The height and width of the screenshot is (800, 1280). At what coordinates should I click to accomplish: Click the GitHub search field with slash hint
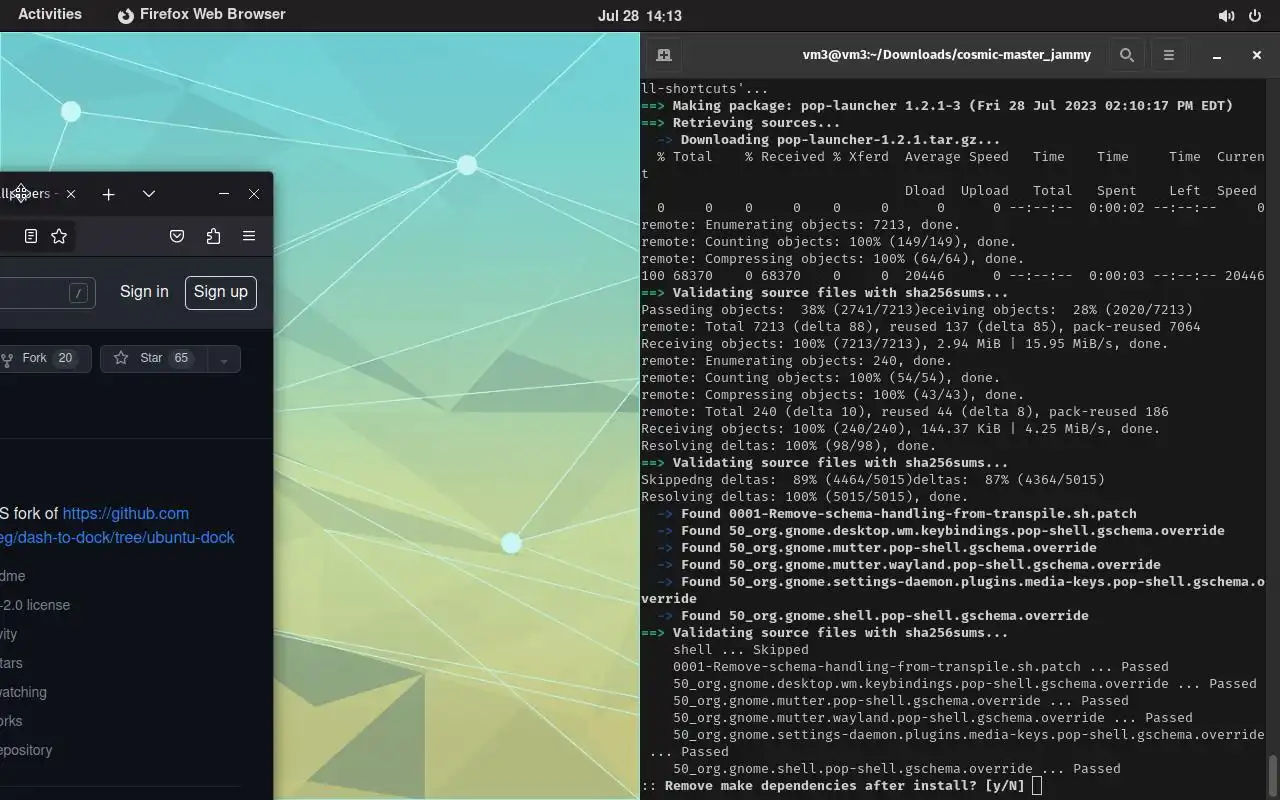click(x=47, y=292)
